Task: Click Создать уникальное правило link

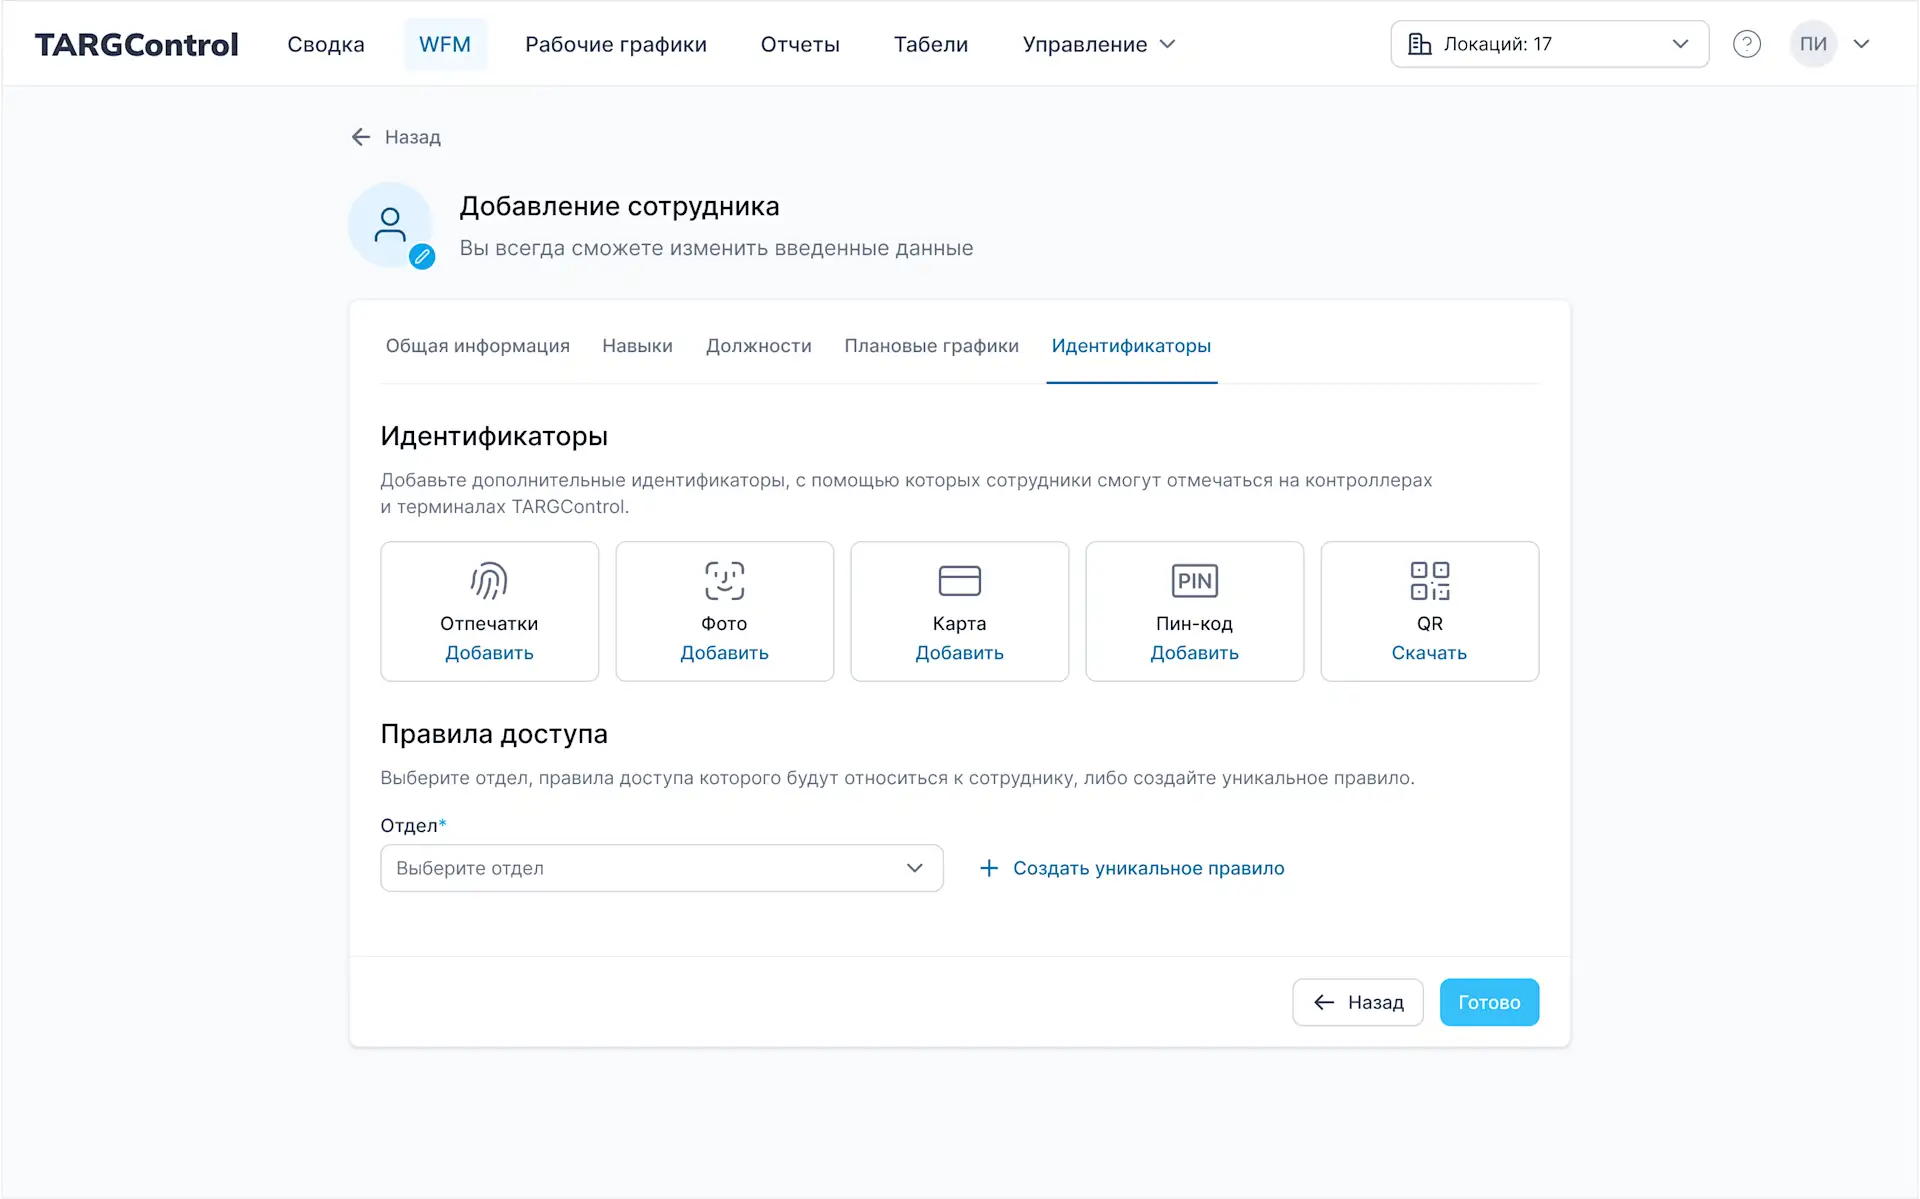Action: (1149, 868)
